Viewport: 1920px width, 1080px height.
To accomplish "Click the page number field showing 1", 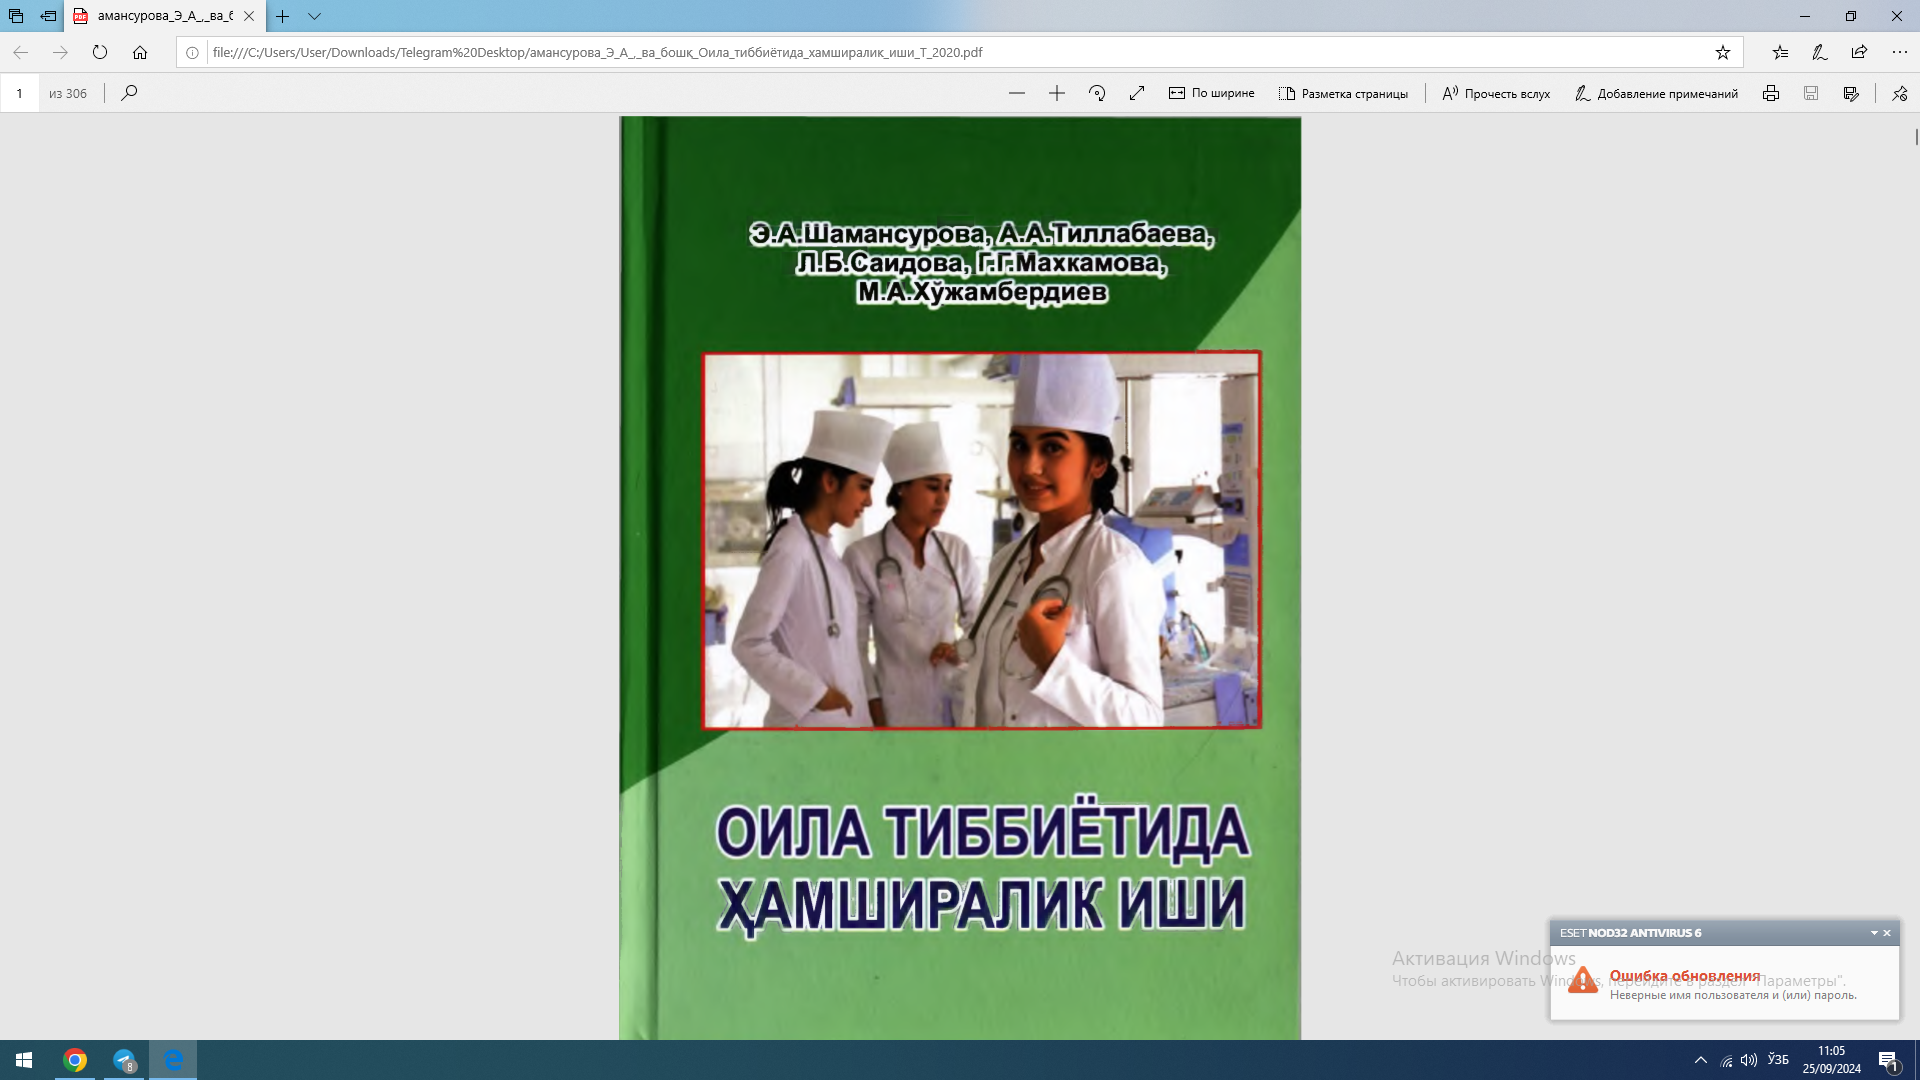I will pos(19,93).
